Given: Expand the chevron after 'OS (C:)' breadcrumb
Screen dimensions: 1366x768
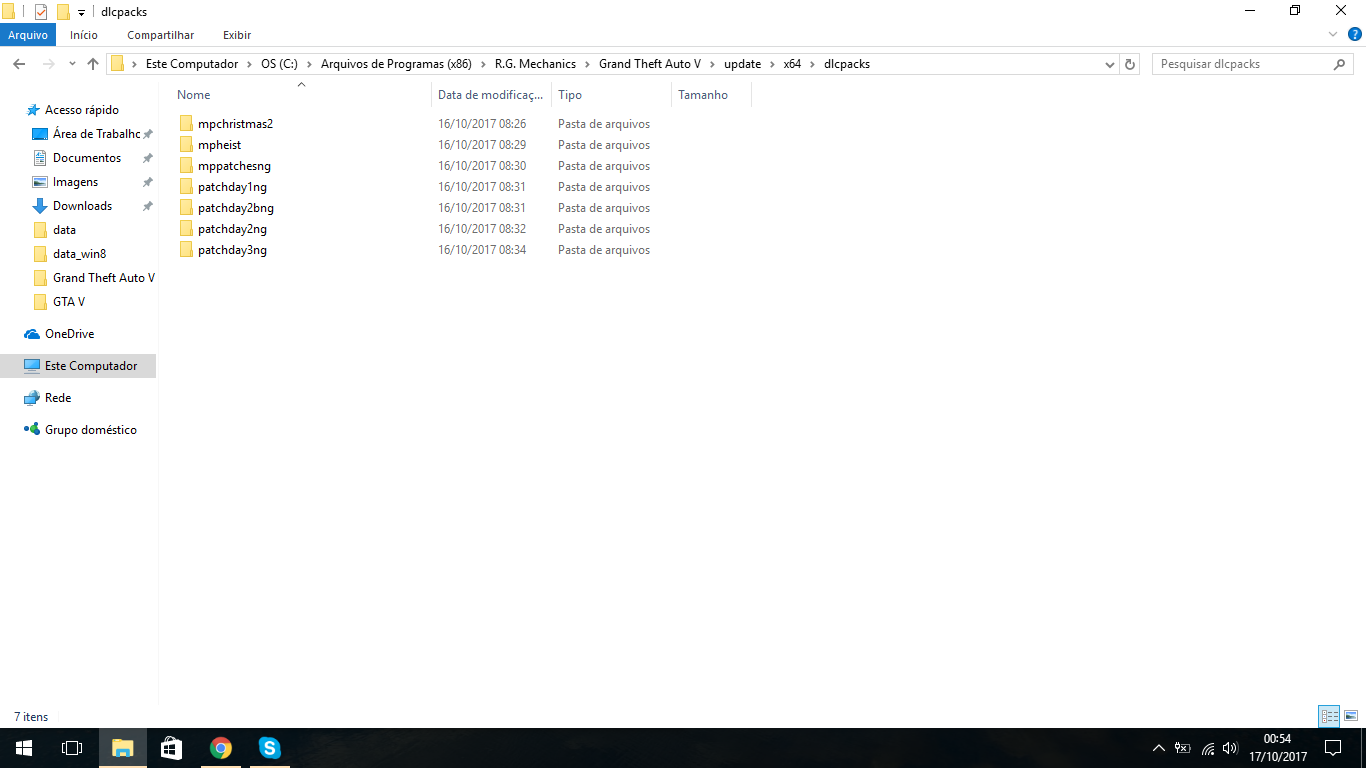Looking at the screenshot, I should [310, 64].
